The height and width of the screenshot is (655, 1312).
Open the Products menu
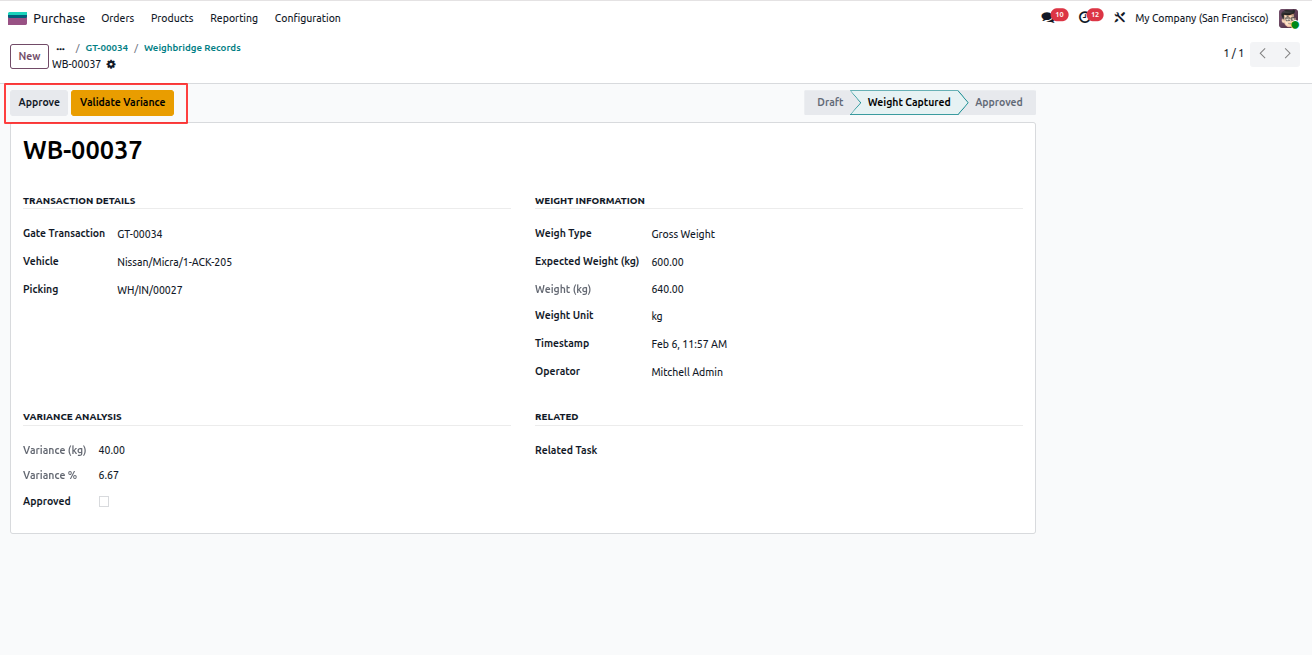click(x=172, y=18)
